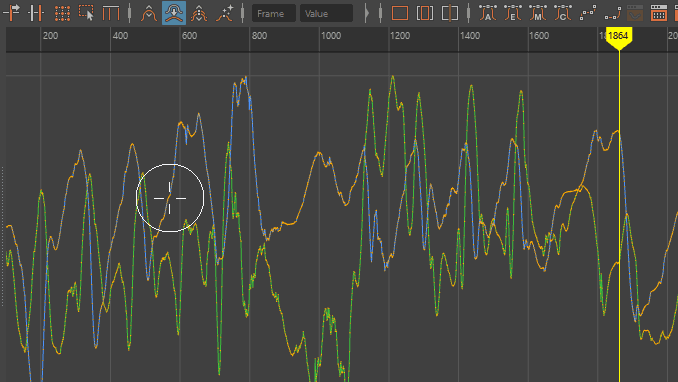
Task: Toggle off the highlighted Smooth curve sculpt tool
Action: tap(174, 13)
